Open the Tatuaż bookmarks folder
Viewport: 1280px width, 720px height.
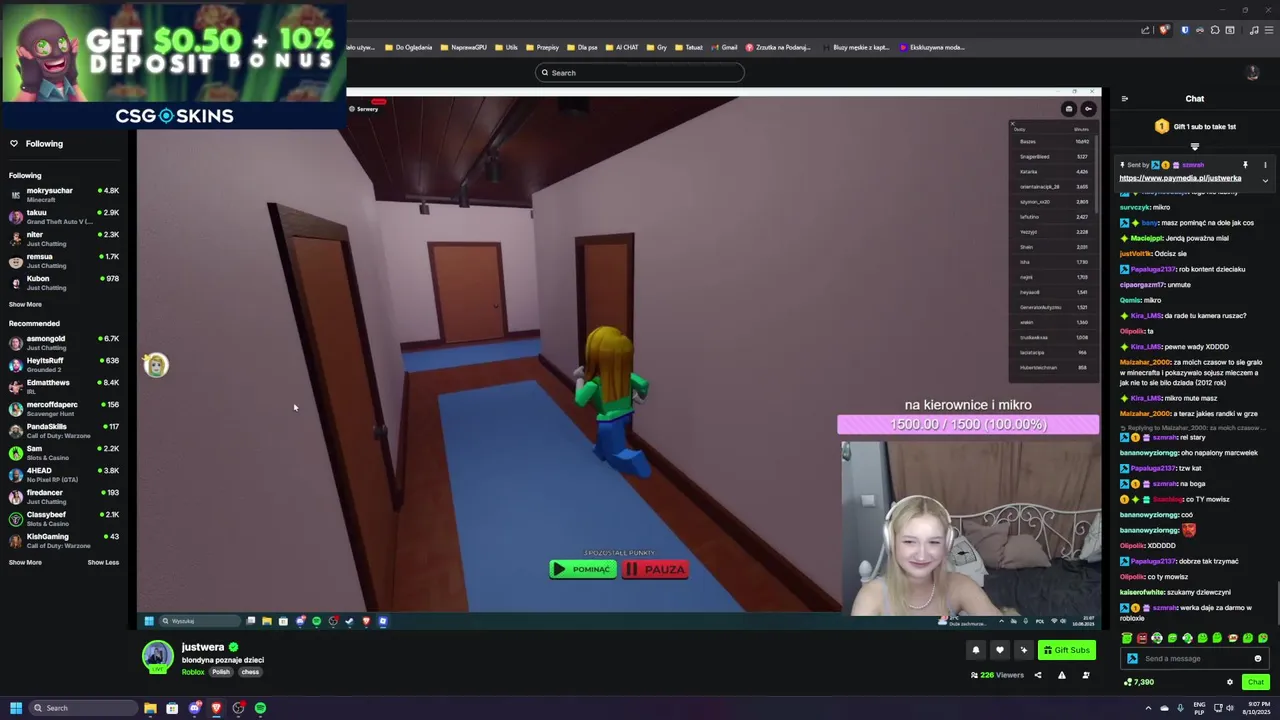click(x=688, y=47)
